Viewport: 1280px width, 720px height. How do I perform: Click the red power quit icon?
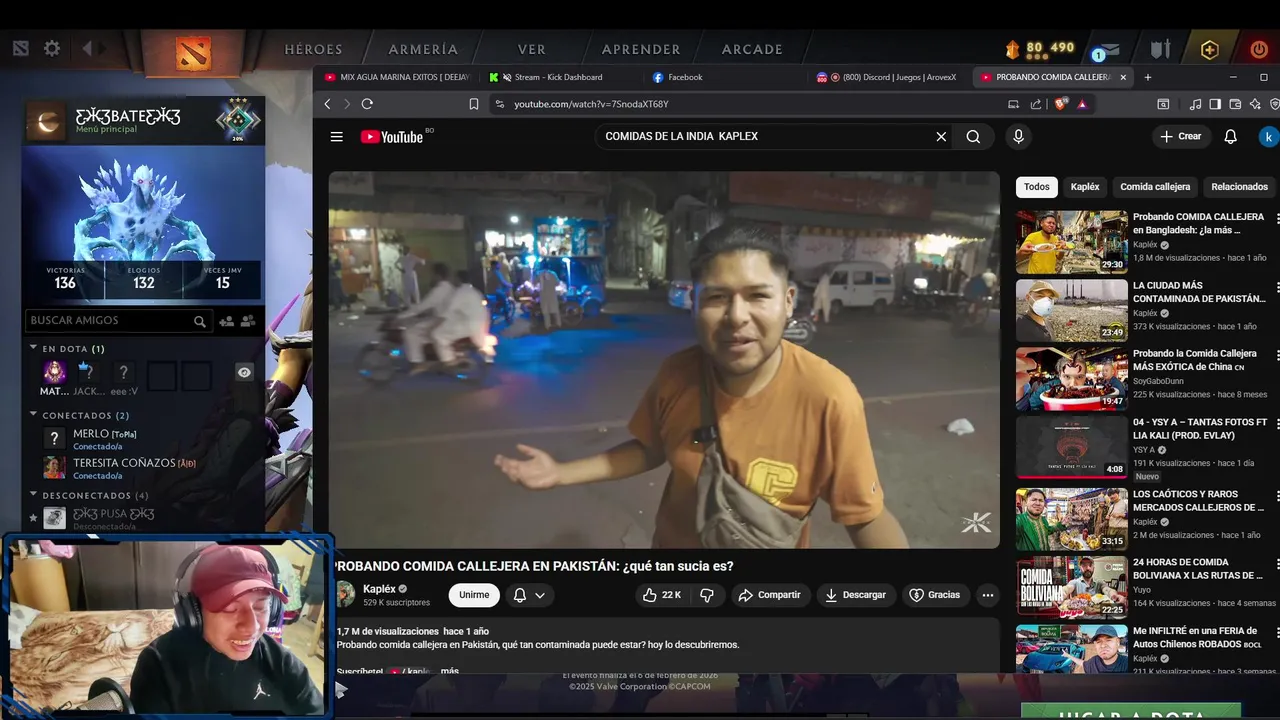[1259, 49]
